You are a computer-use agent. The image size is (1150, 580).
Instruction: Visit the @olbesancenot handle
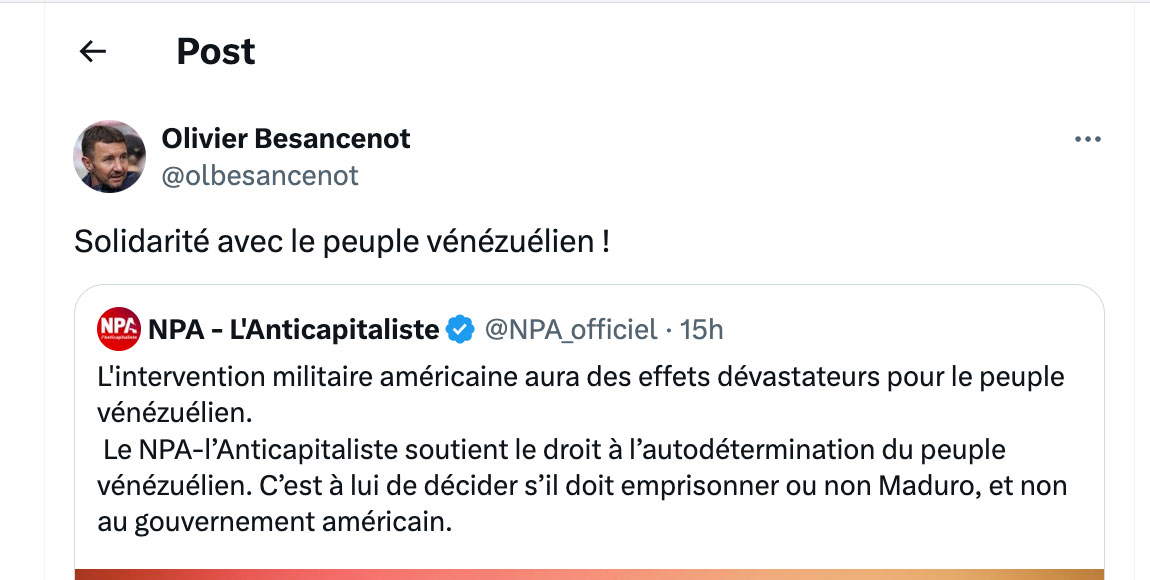260,176
